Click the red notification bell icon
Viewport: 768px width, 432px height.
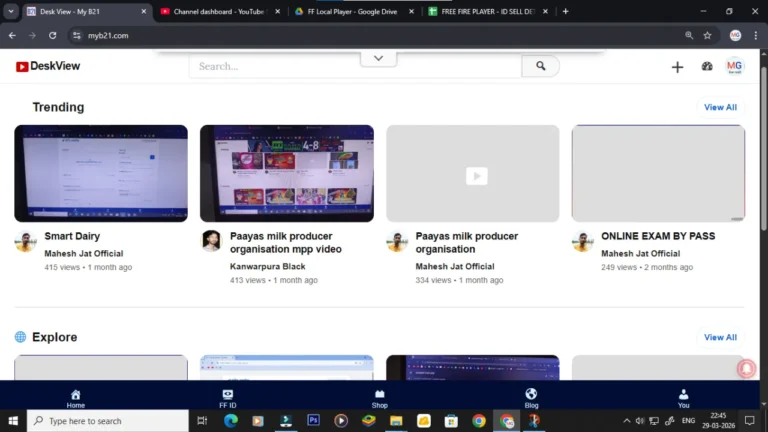pyautogui.click(x=746, y=368)
